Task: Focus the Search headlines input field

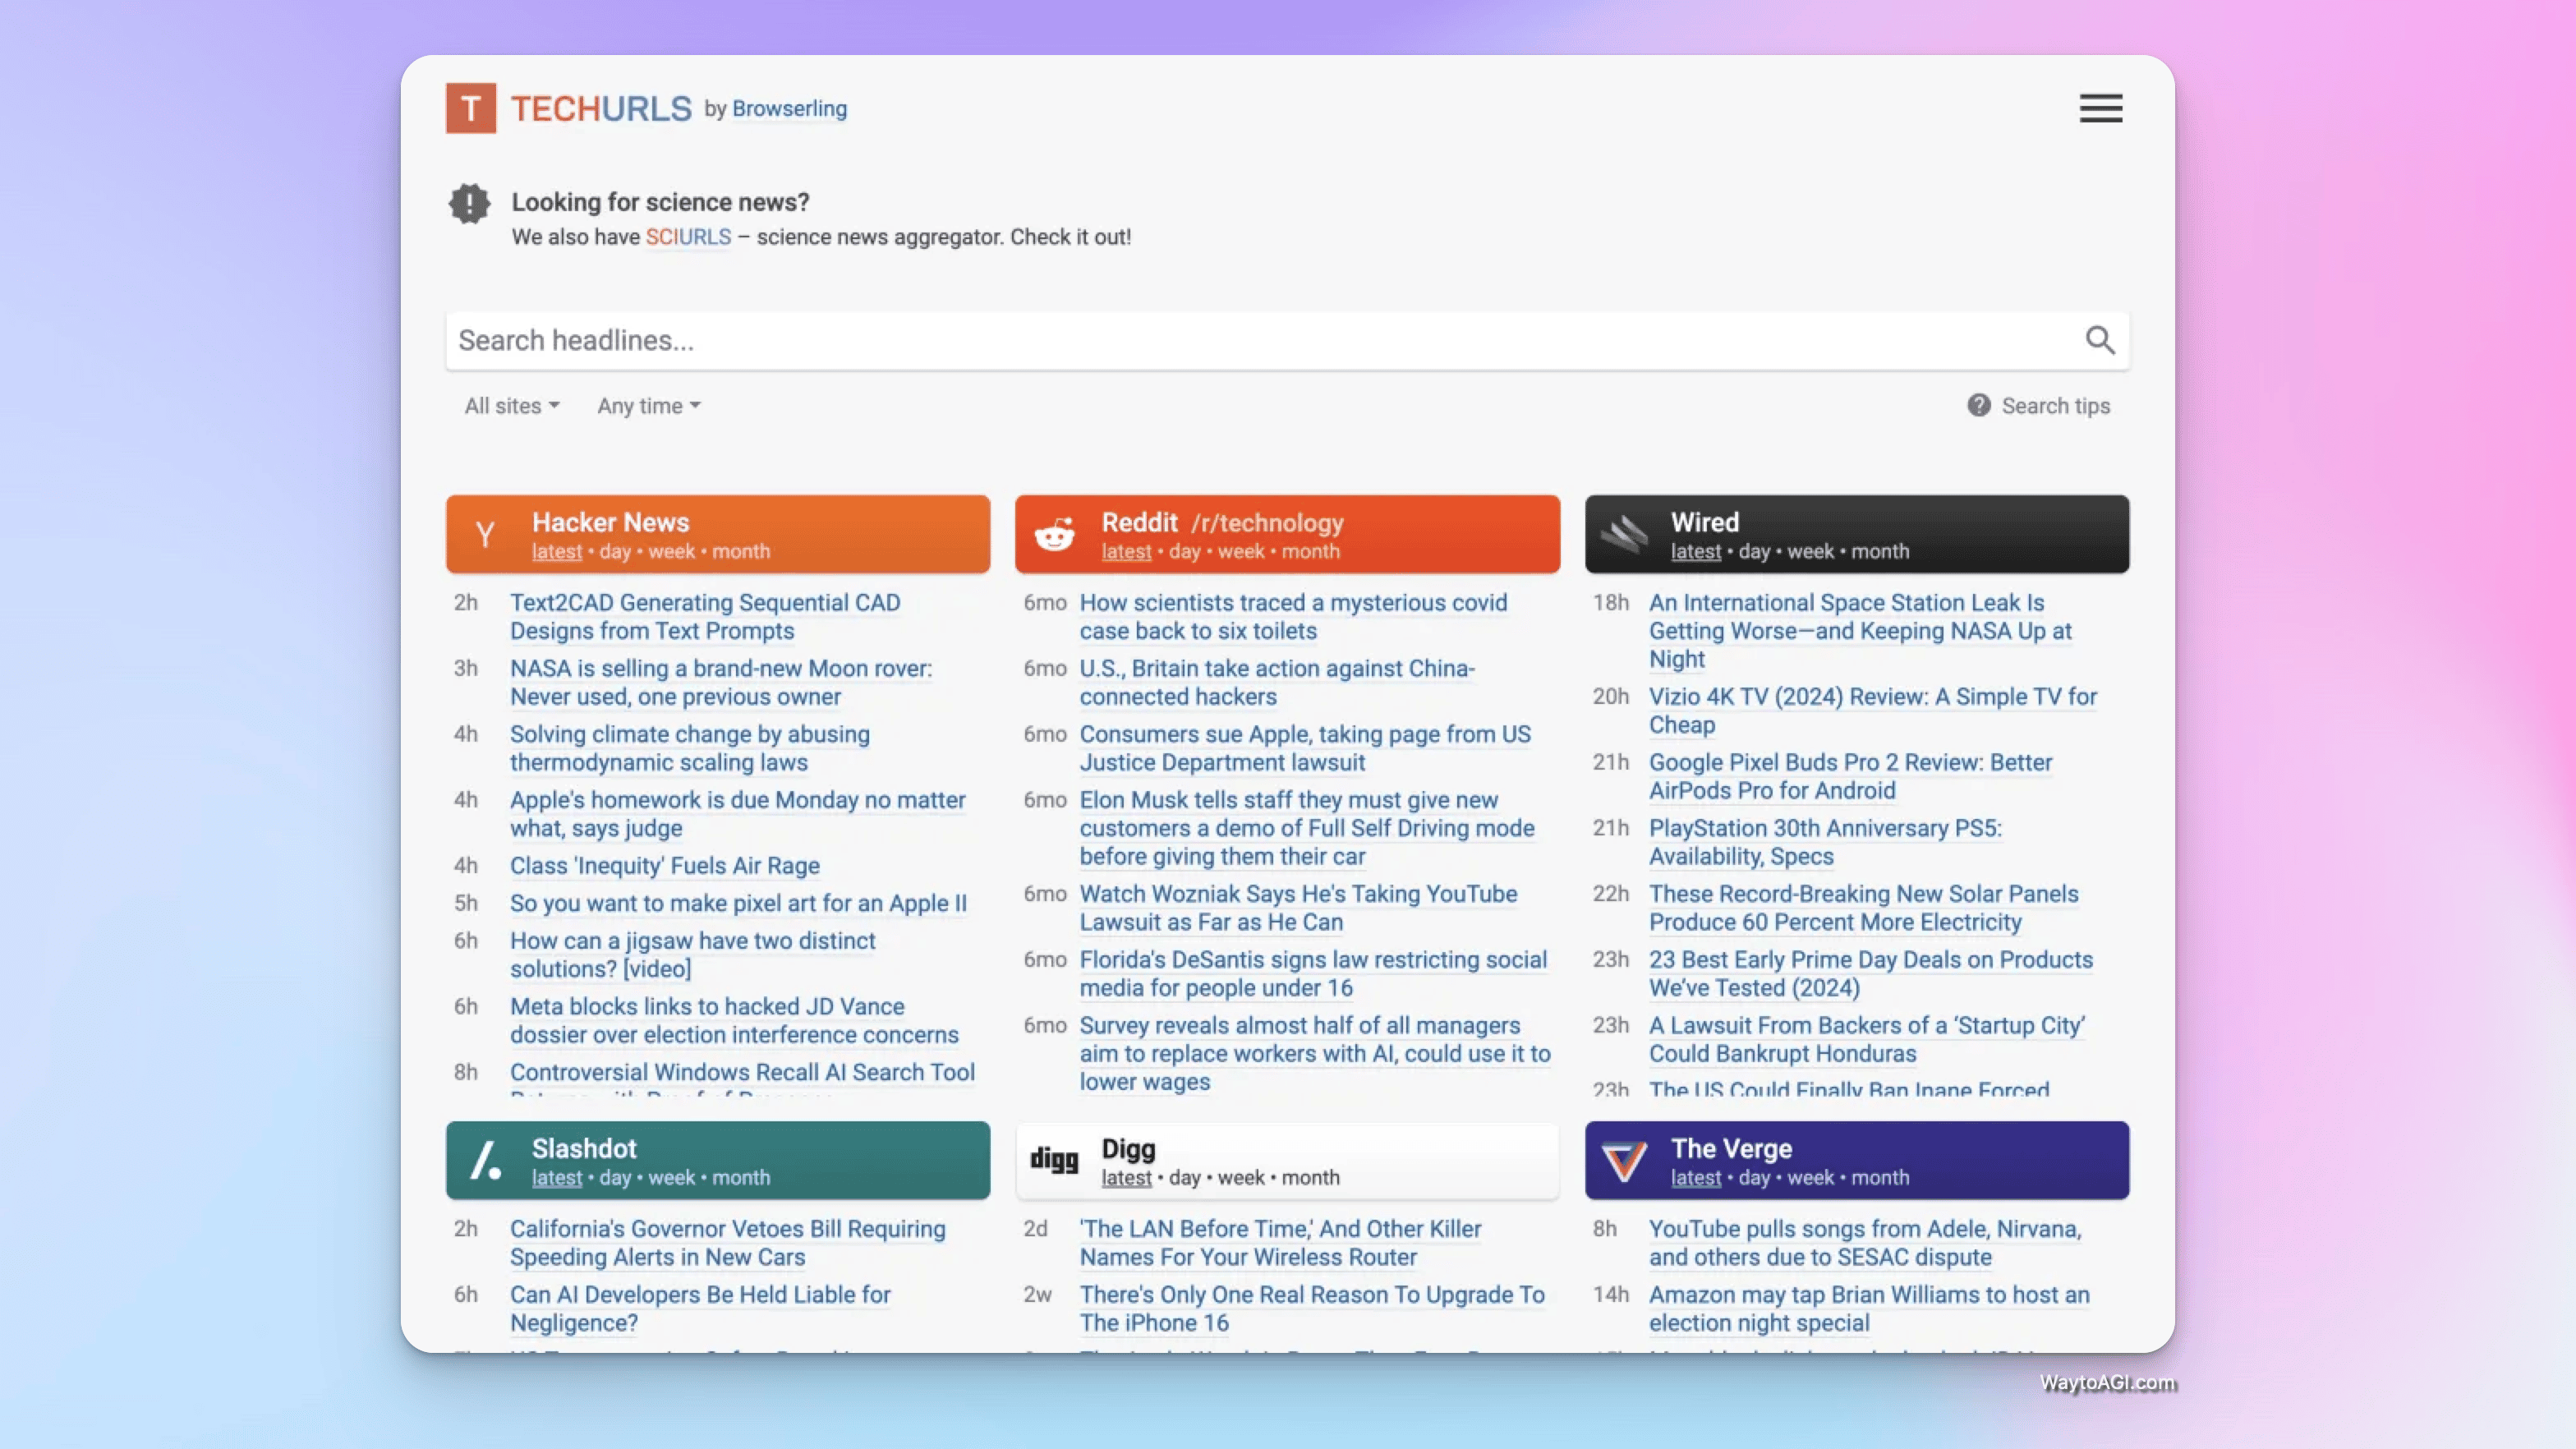Action: point(1260,340)
